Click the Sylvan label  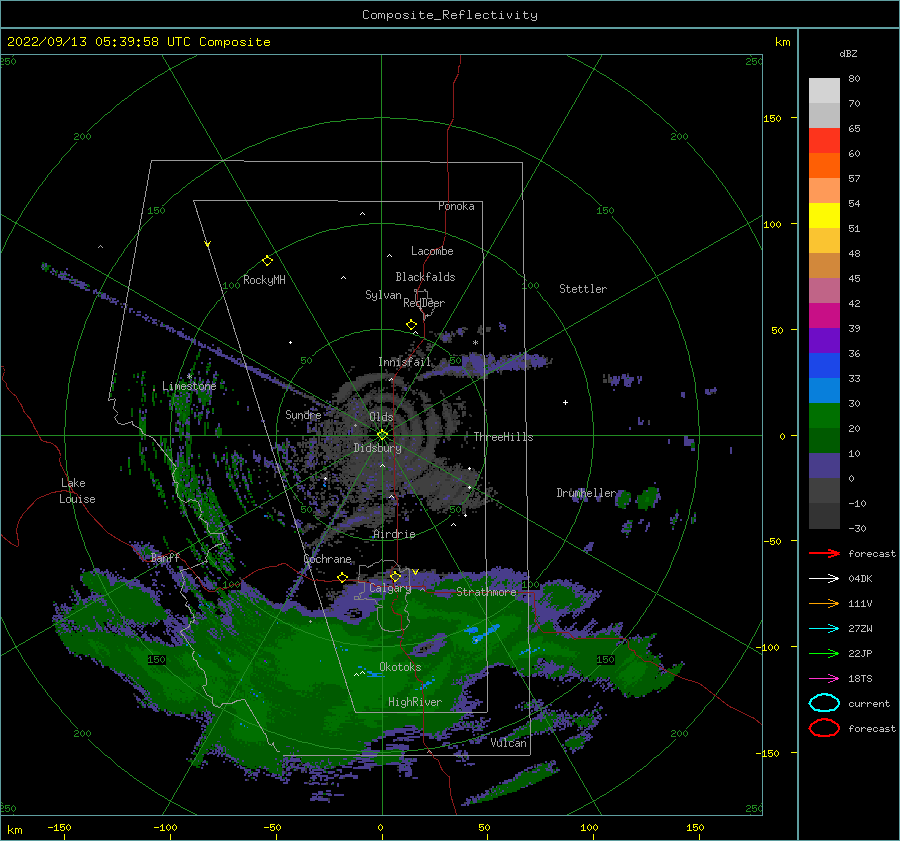coord(383,295)
